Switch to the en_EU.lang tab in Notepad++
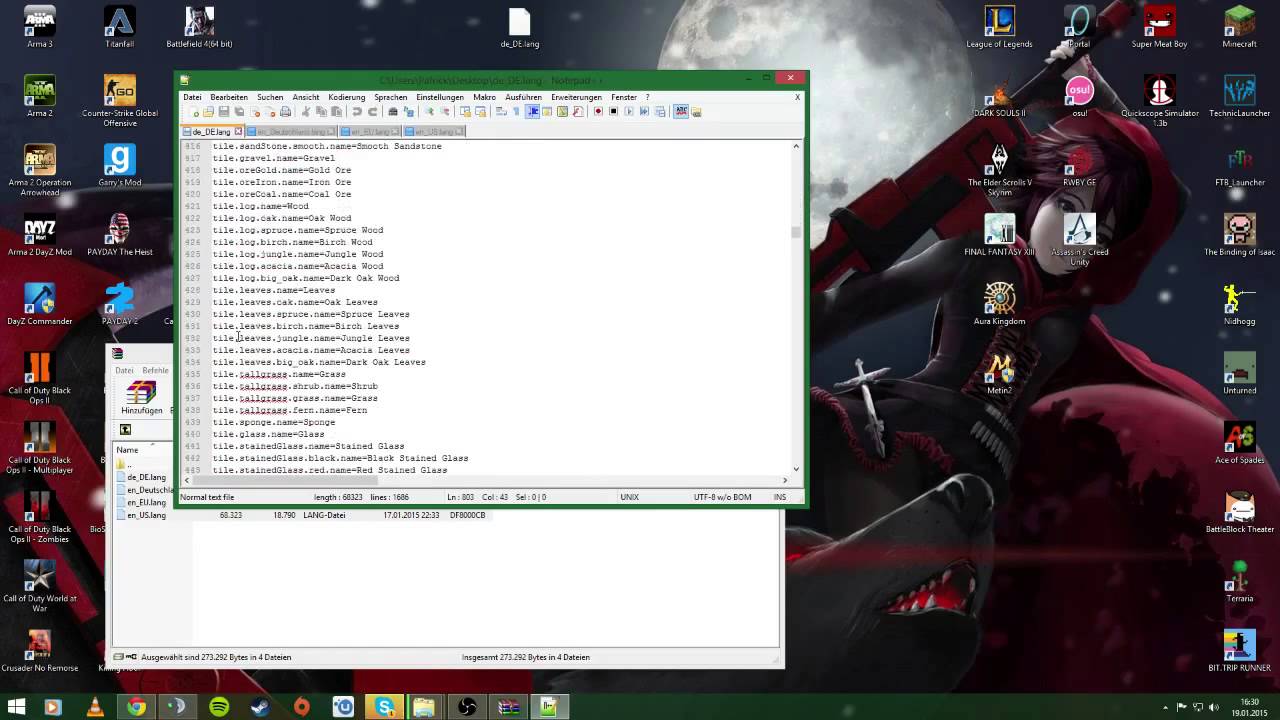 pos(371,131)
